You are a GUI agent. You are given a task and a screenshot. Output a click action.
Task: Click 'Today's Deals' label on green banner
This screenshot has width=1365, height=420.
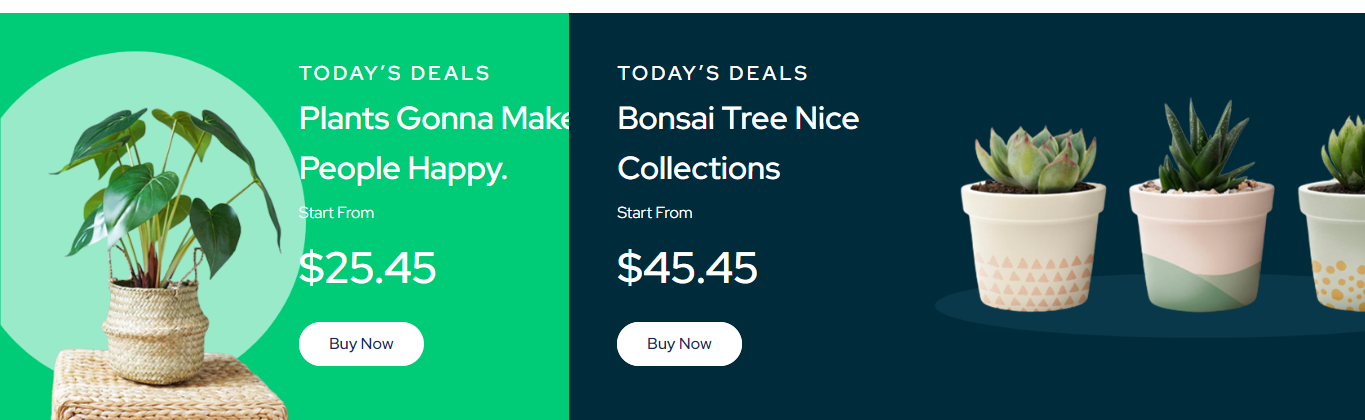[x=394, y=73]
